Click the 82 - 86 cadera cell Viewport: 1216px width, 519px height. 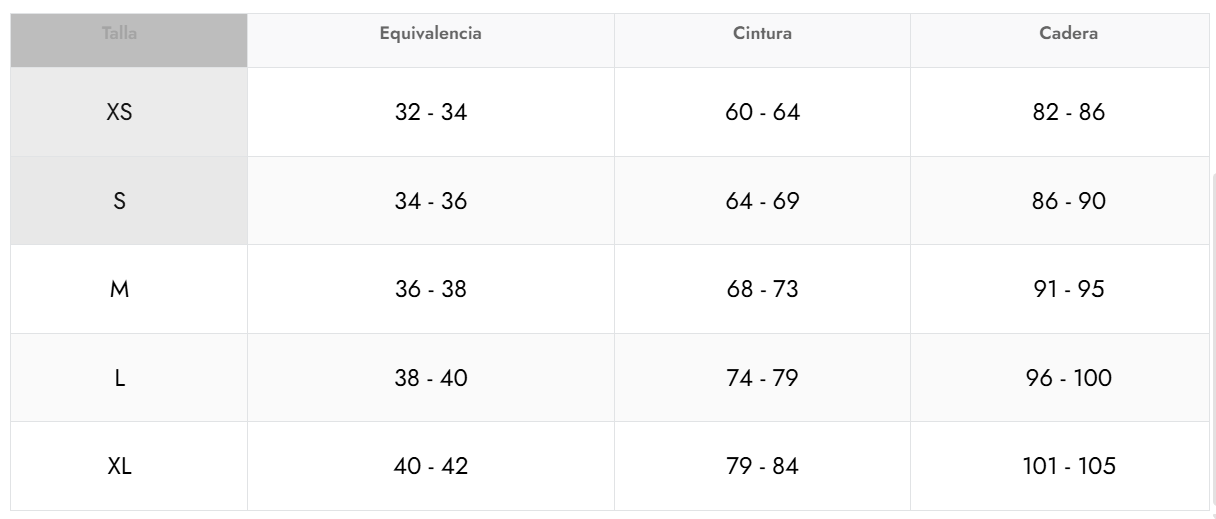pyautogui.click(x=1069, y=112)
